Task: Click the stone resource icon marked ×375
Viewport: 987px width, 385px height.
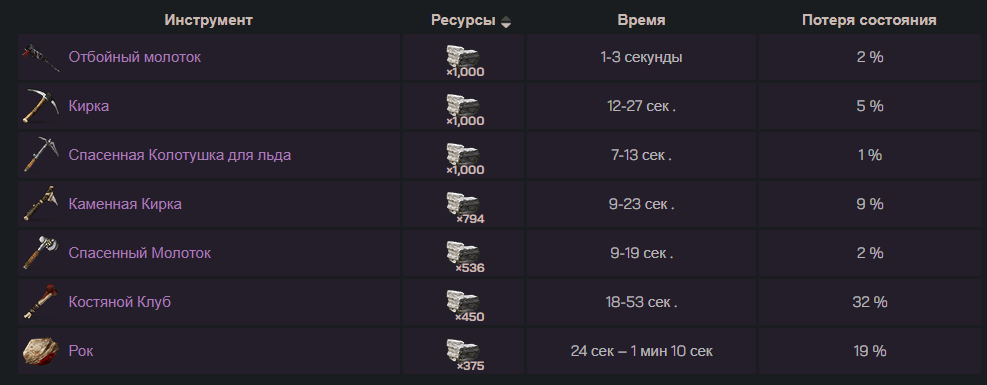Action: pos(463,350)
